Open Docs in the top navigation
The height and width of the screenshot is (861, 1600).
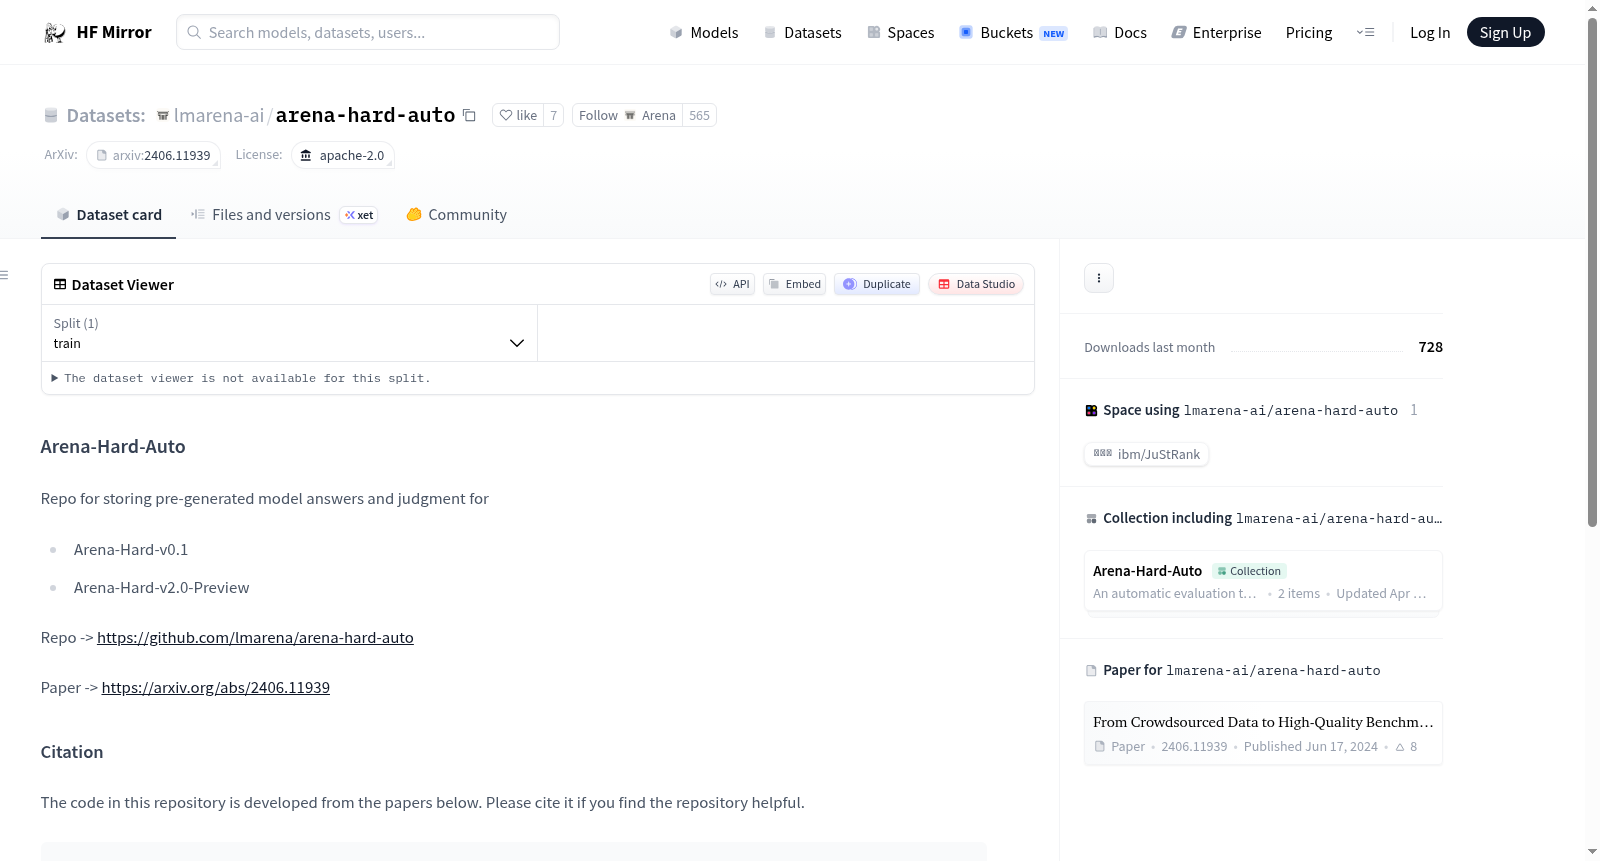1120,33
